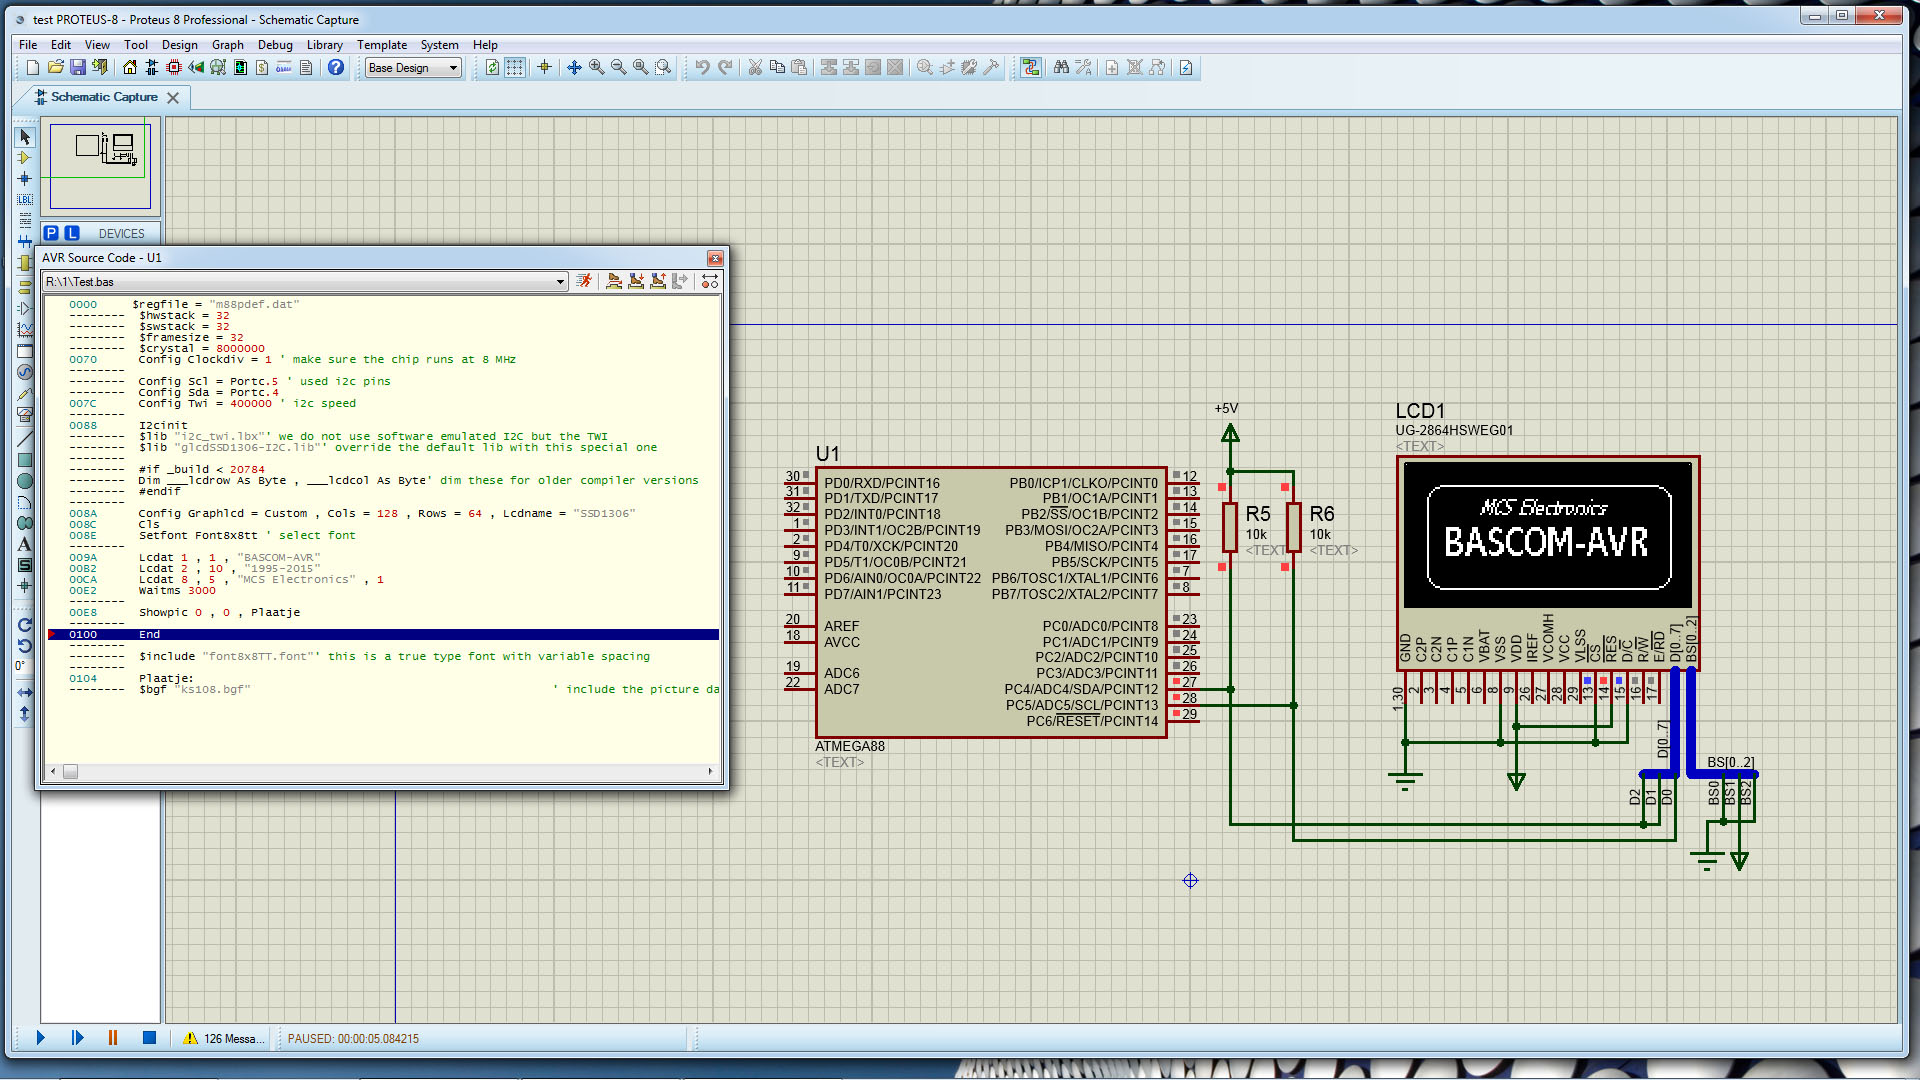The height and width of the screenshot is (1080, 1920).
Task: Select the Junction Dot tool
Action: tap(25, 179)
